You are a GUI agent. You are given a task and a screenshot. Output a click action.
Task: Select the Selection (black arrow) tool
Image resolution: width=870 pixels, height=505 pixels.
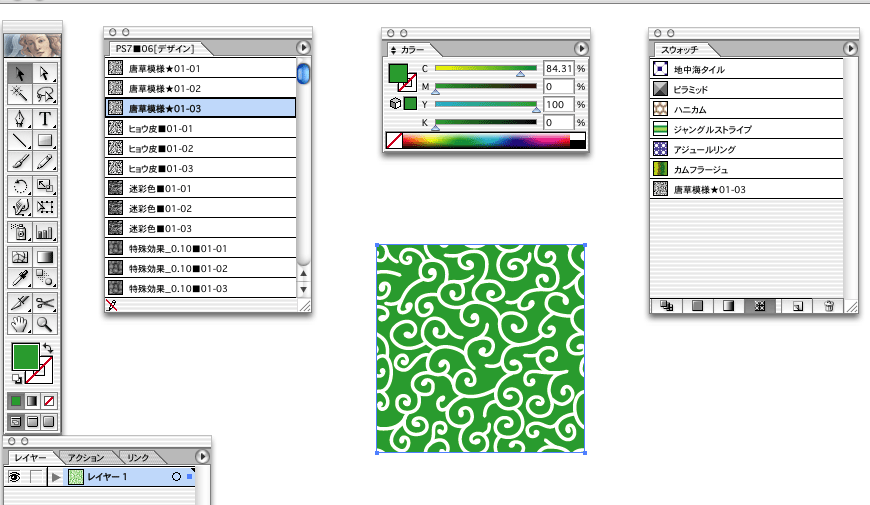[x=20, y=73]
